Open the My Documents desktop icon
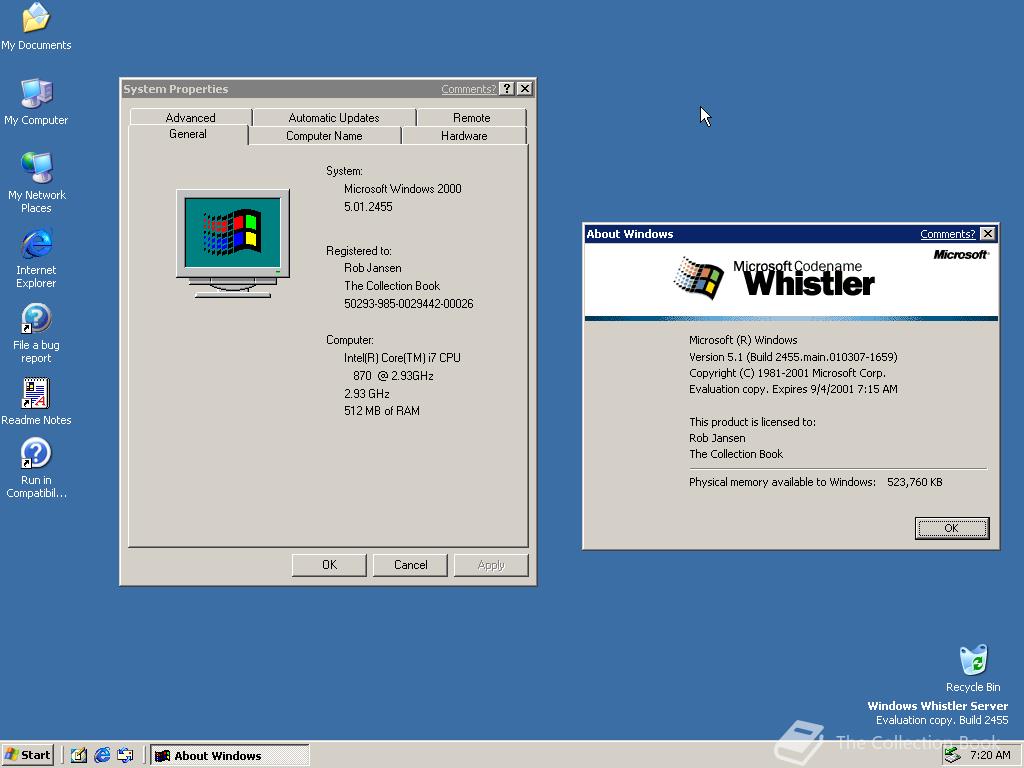This screenshot has width=1024, height=768. tap(36, 26)
